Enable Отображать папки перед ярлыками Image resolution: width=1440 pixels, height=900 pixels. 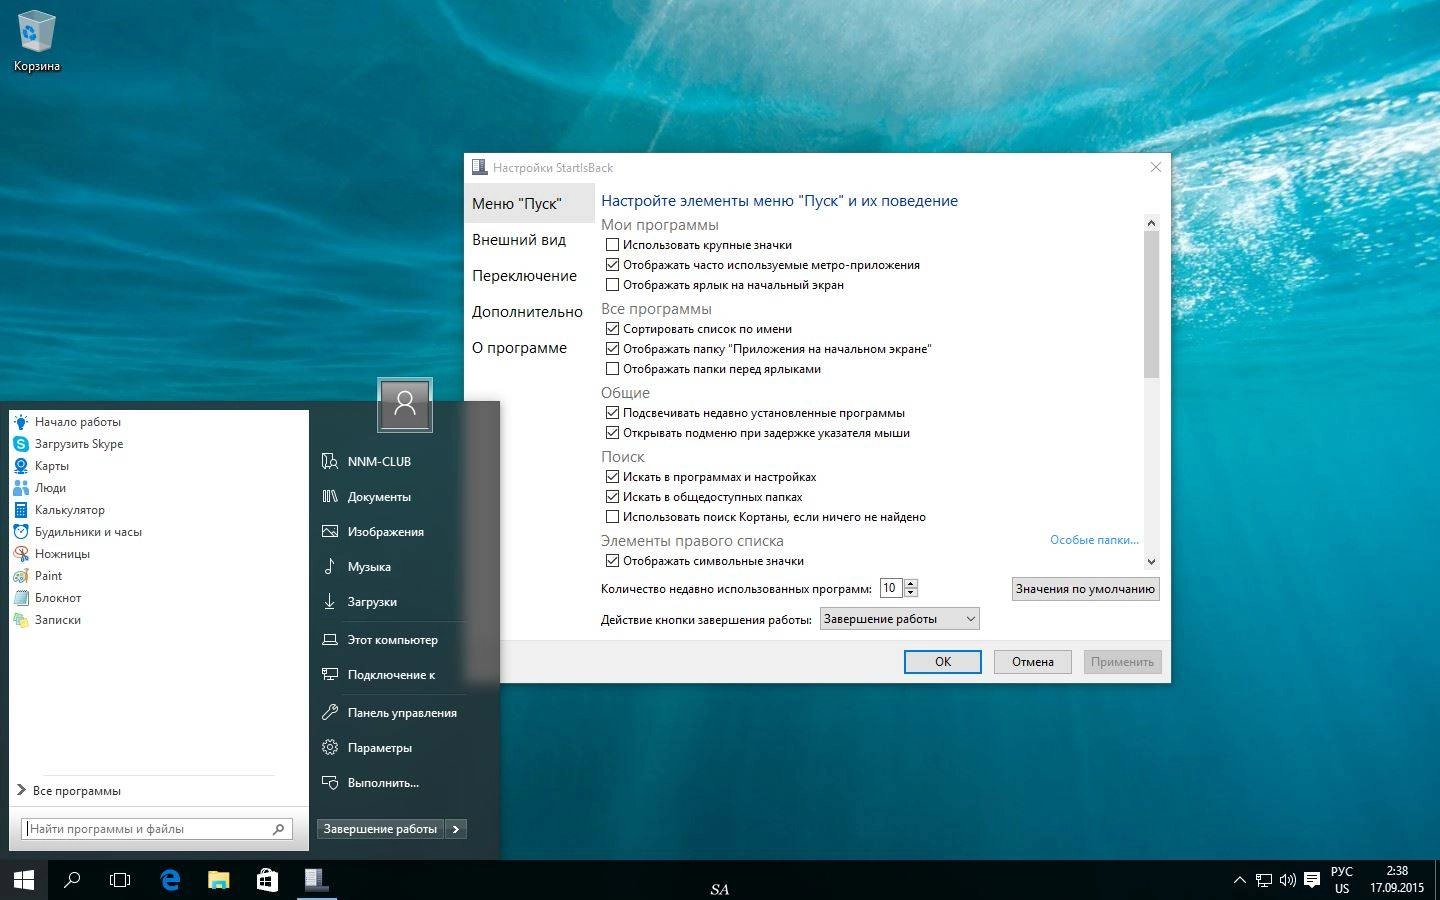(613, 369)
